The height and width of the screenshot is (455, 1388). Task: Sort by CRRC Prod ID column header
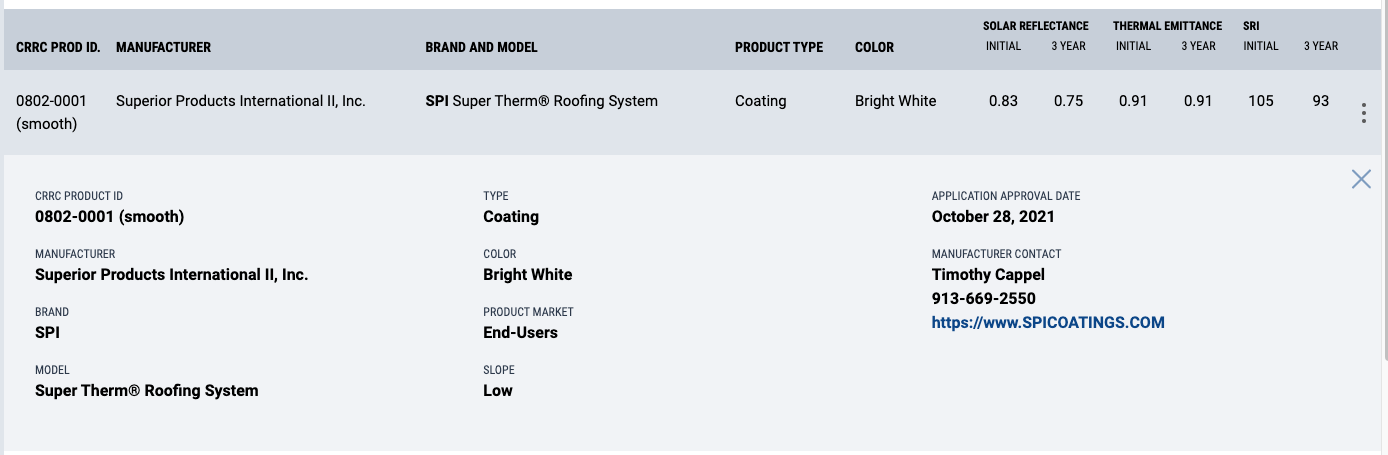pos(58,47)
